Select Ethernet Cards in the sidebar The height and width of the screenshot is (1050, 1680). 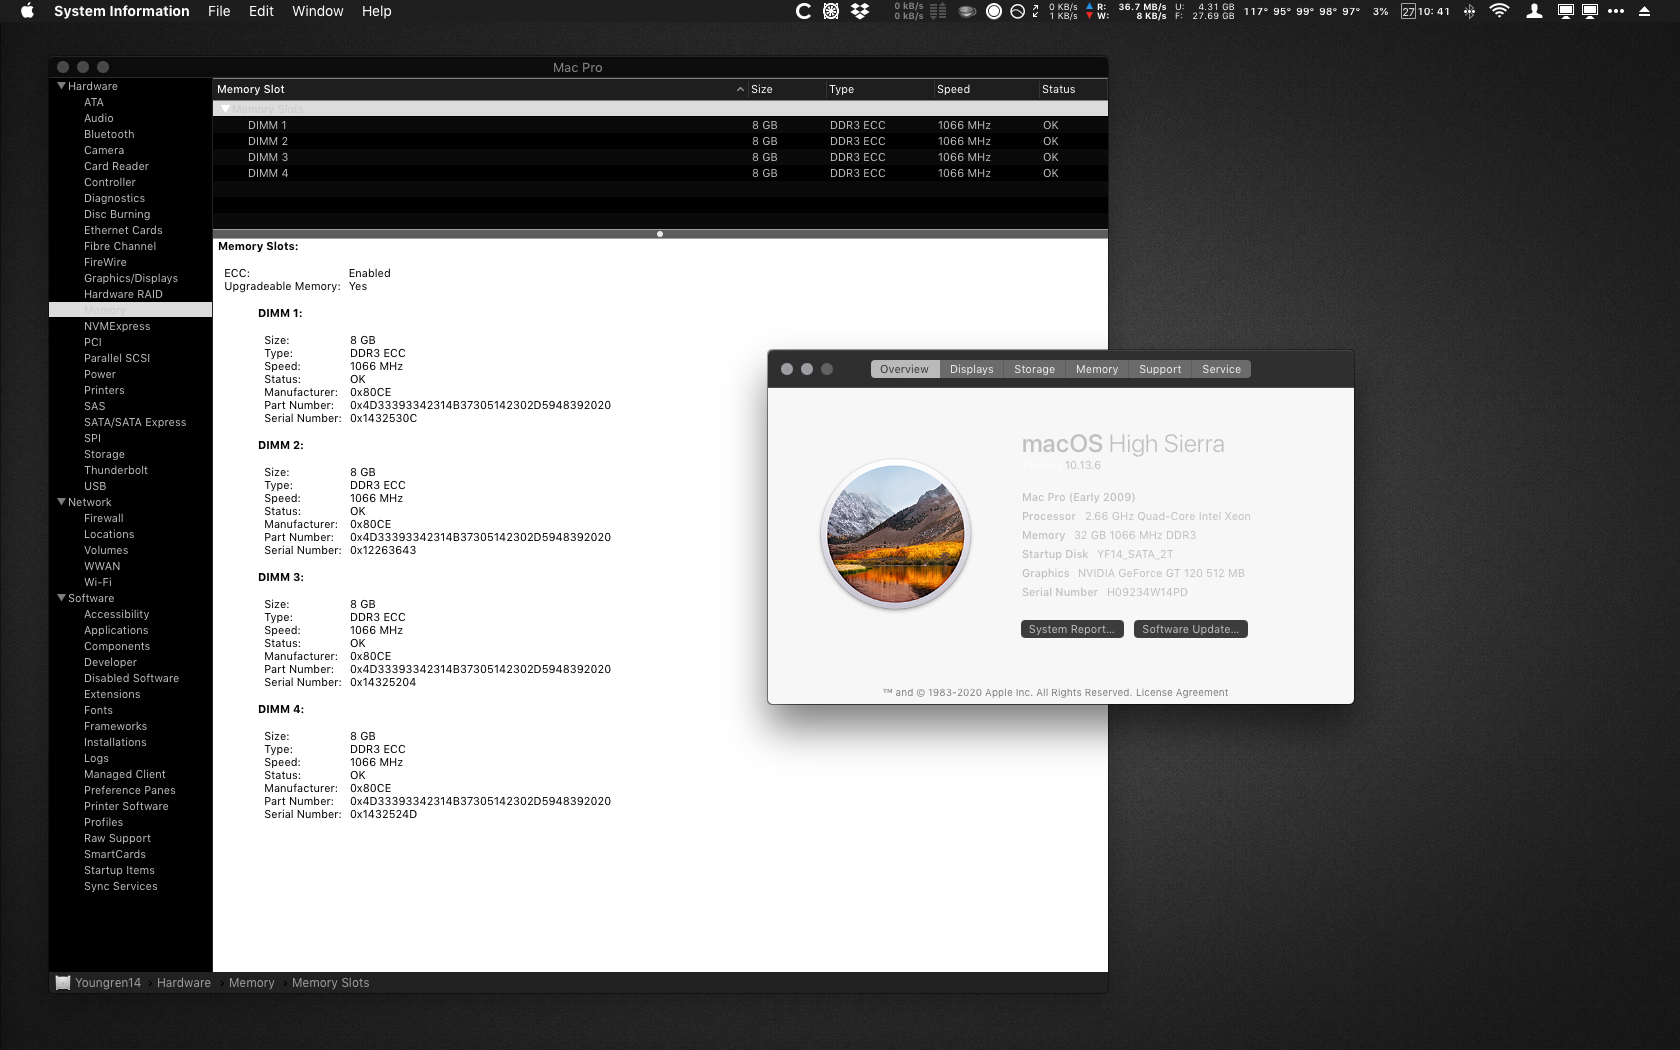point(123,230)
